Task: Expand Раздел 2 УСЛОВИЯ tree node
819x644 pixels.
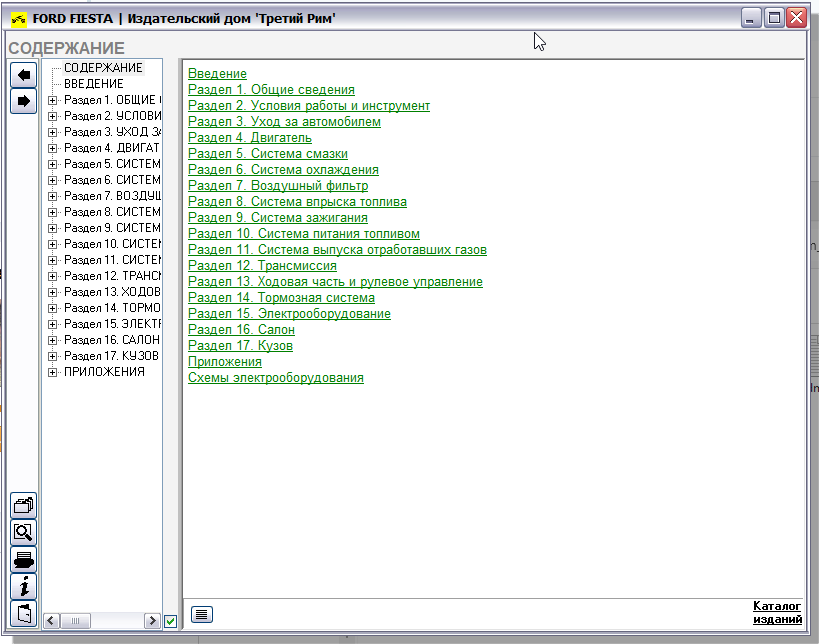Action: 52,116
